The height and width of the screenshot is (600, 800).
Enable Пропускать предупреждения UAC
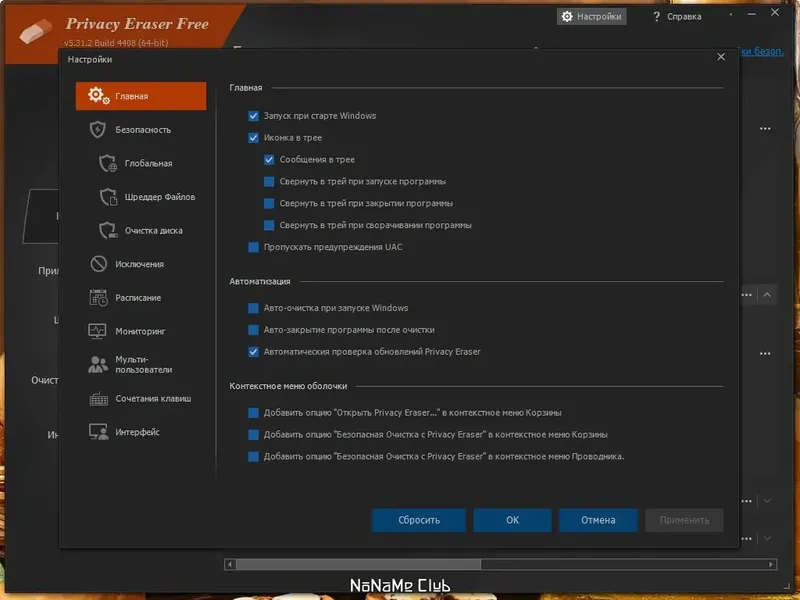[x=253, y=247]
